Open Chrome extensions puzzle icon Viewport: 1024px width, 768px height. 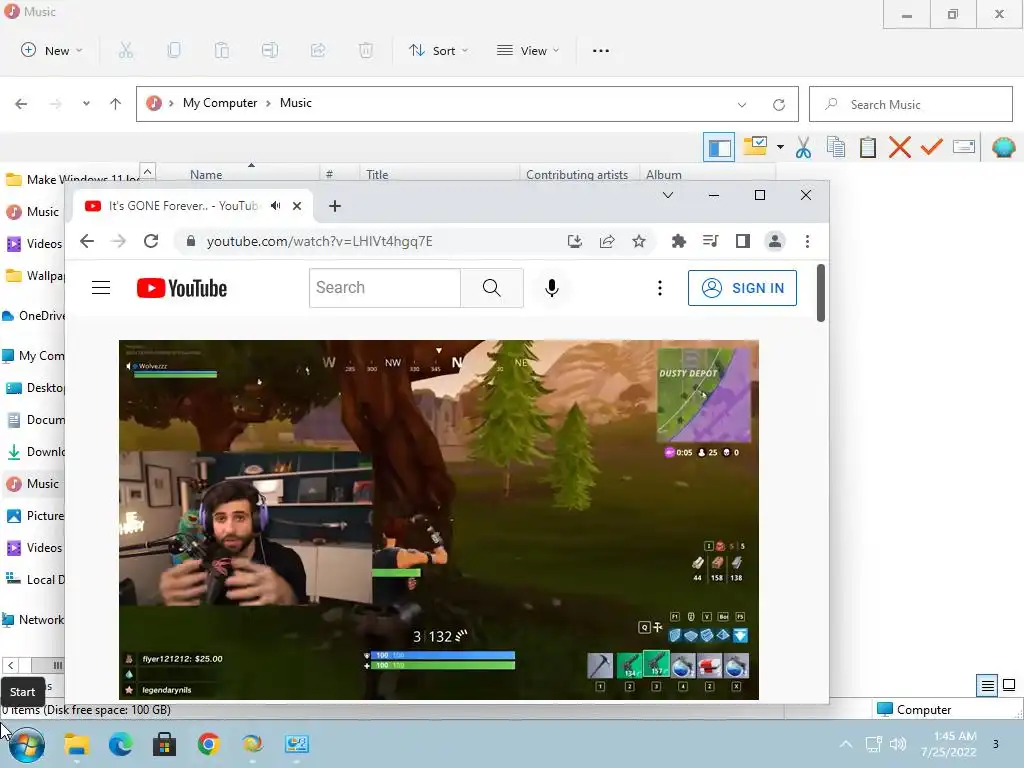click(x=679, y=241)
